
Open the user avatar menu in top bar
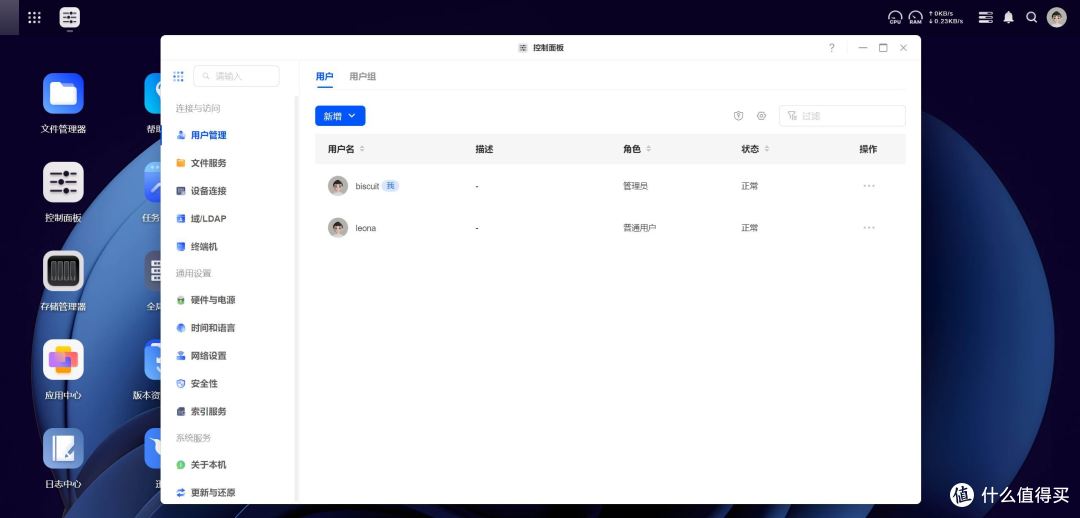coord(1057,17)
